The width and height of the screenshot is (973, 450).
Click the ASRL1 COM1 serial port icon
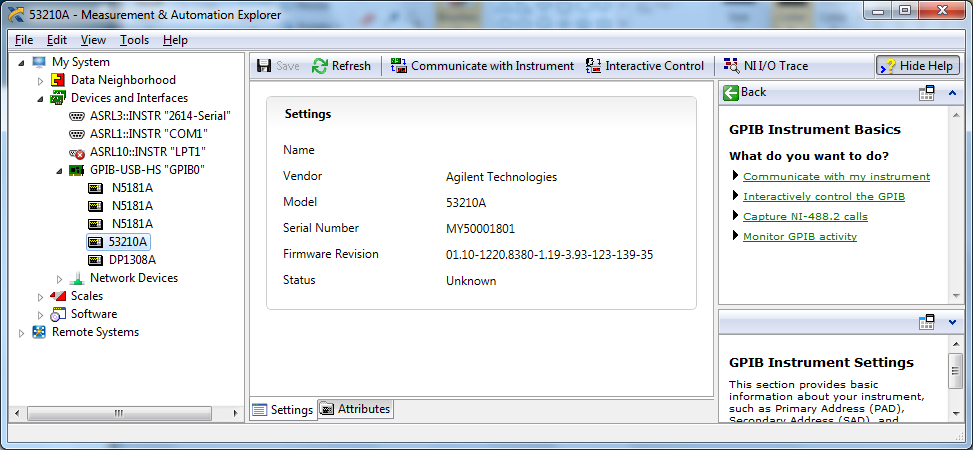point(77,134)
